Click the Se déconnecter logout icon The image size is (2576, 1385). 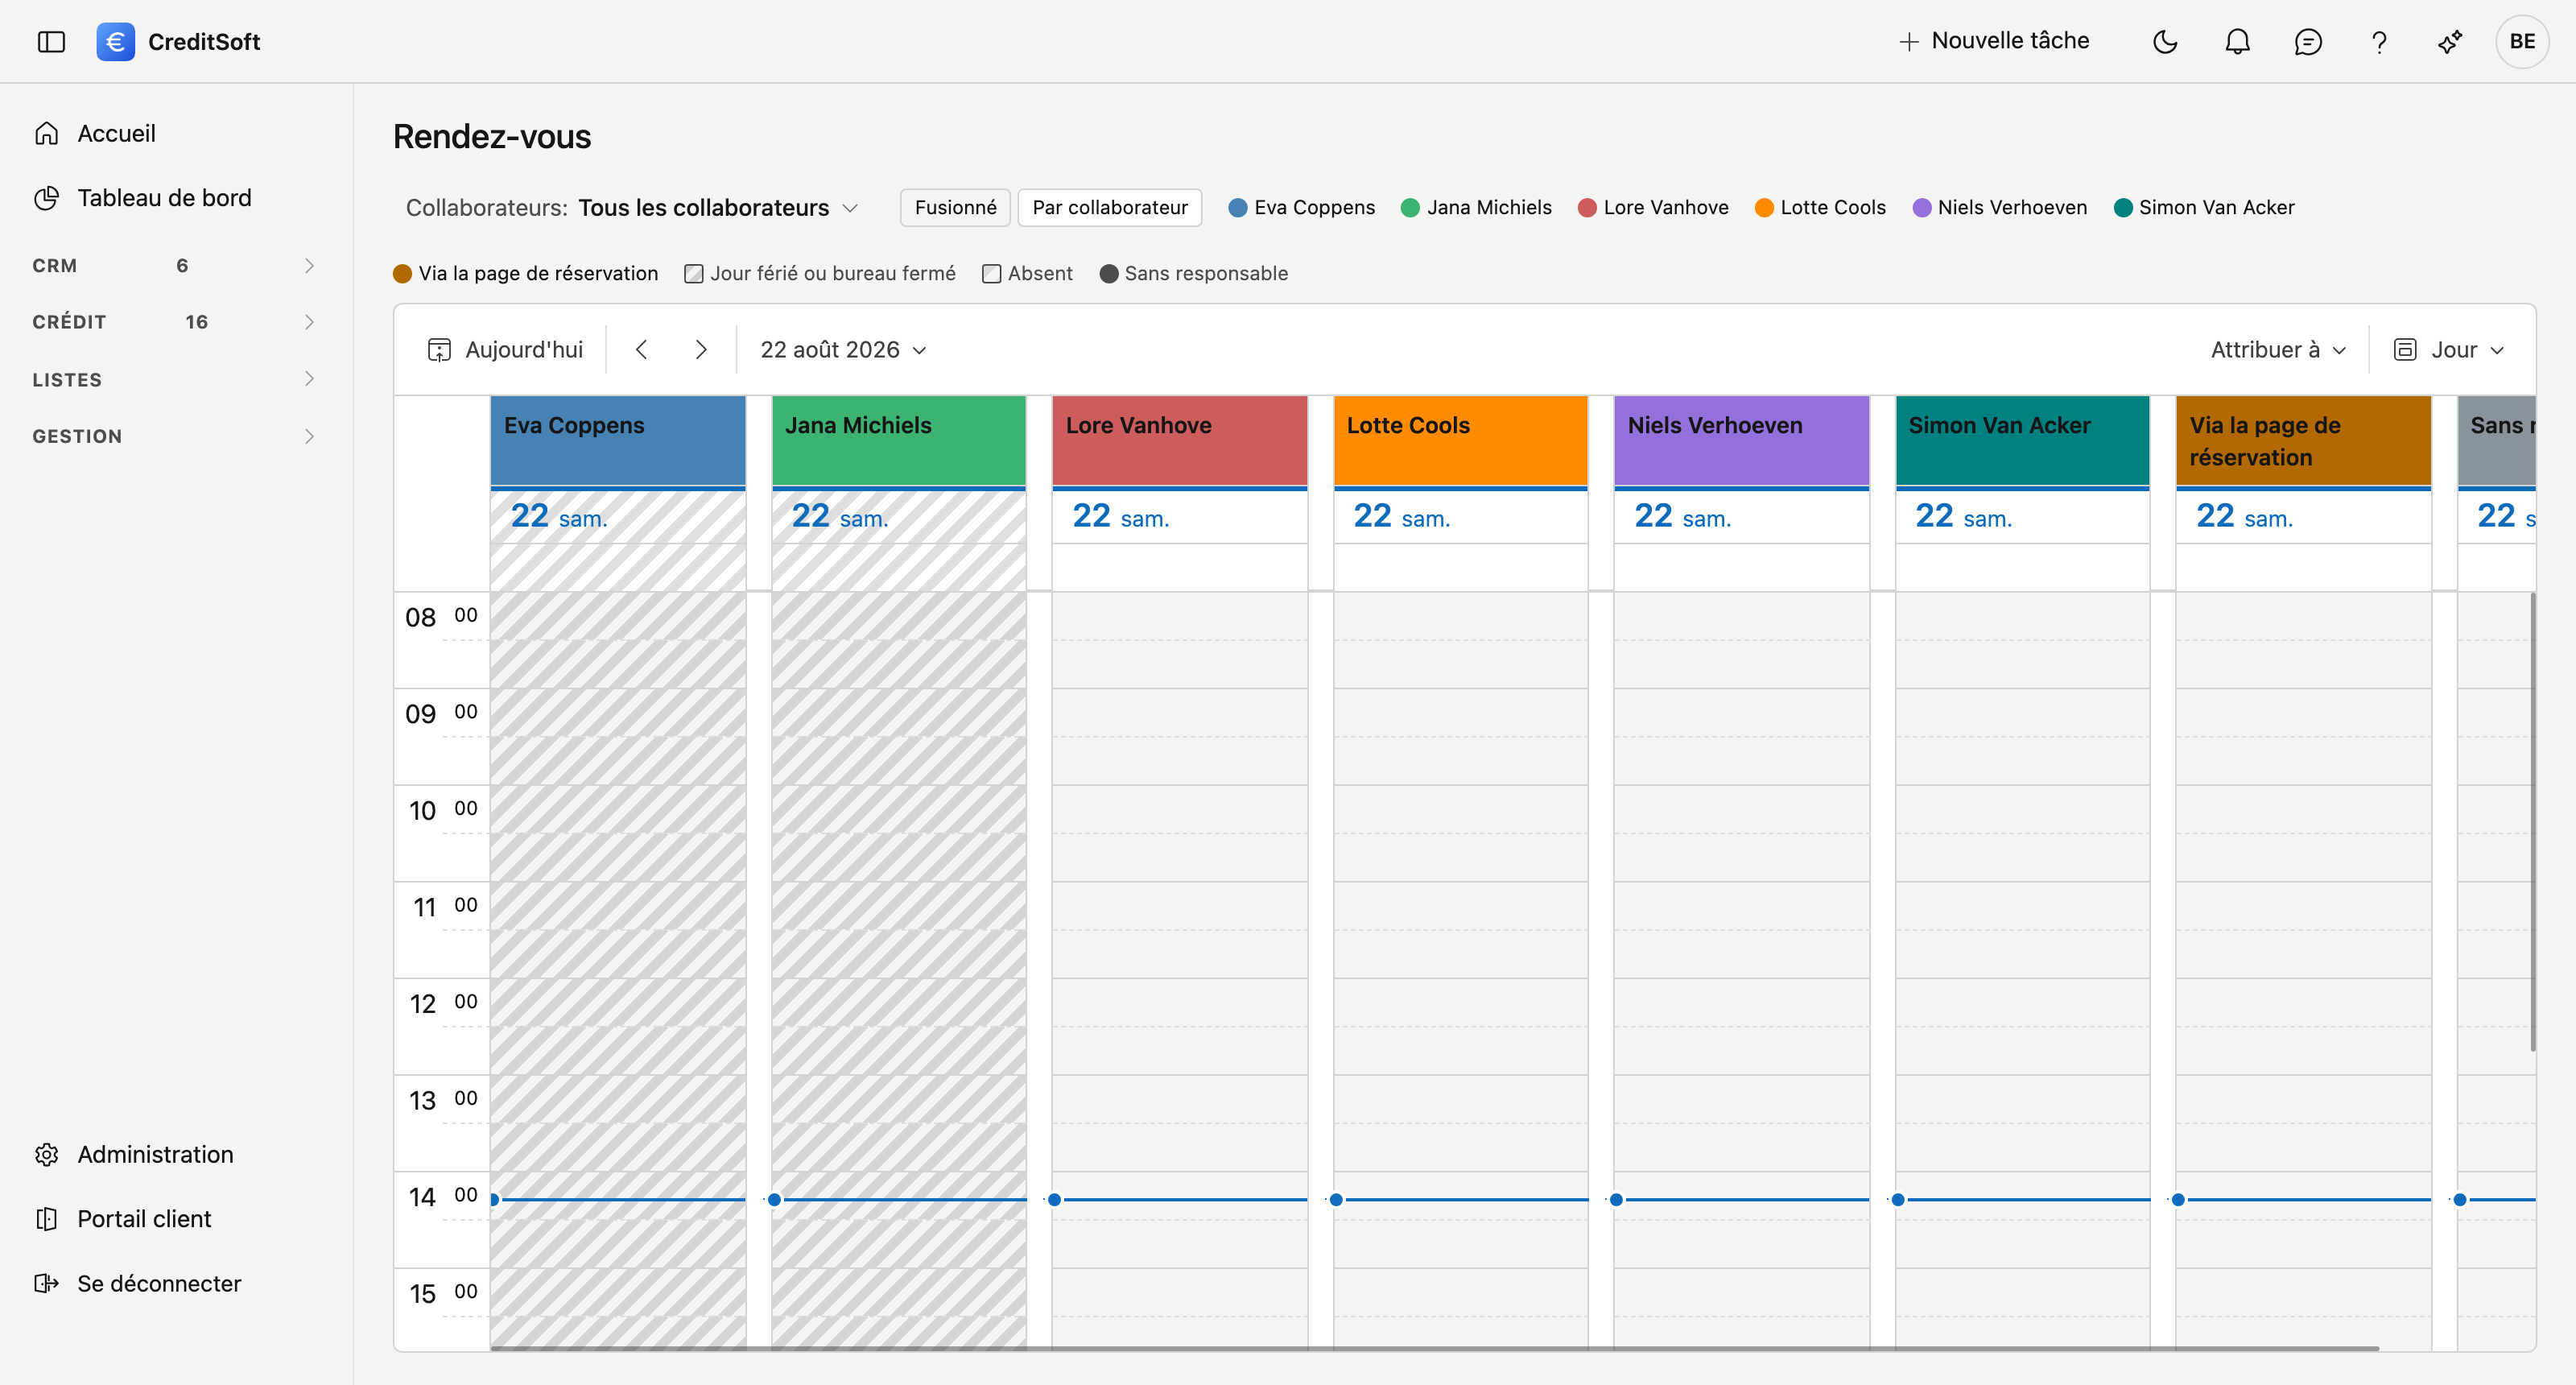(46, 1283)
